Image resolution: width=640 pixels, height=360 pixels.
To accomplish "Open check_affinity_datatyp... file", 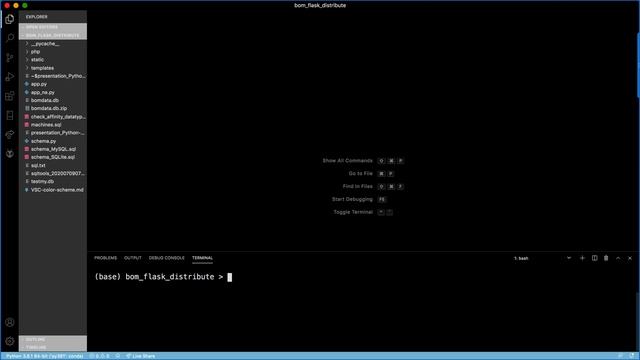I will (x=53, y=116).
